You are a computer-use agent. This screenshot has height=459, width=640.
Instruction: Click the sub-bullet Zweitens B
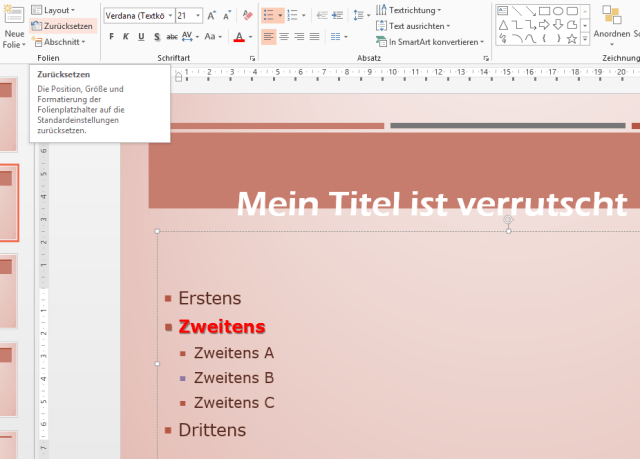pos(234,378)
